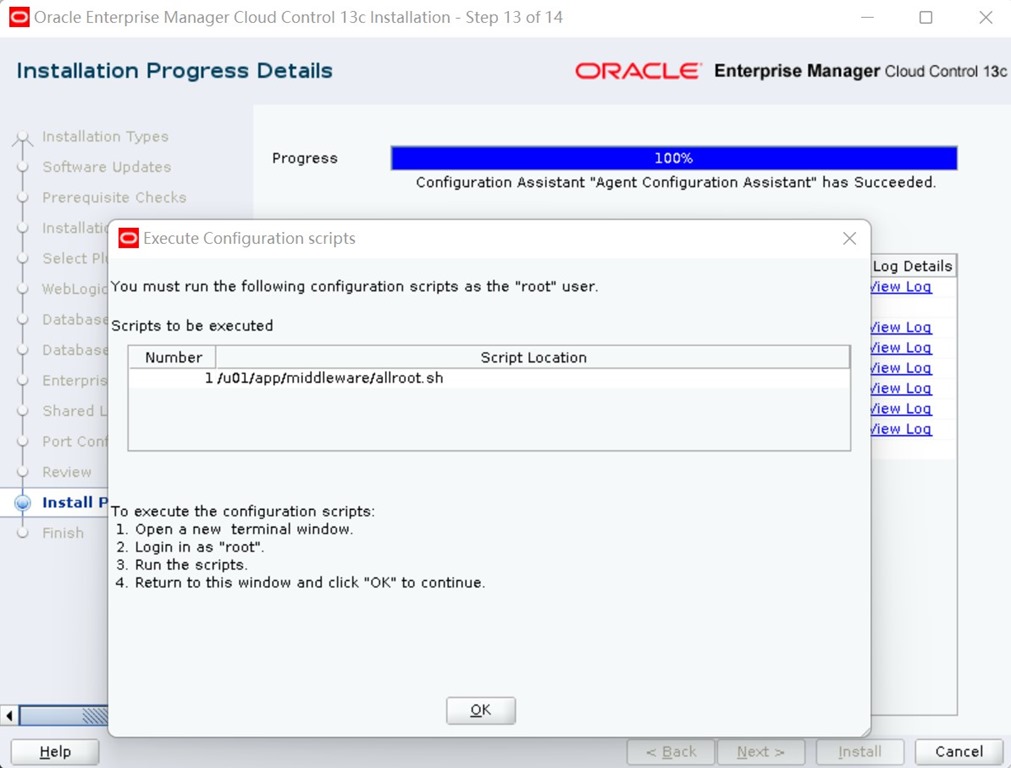Select the /u01/app/middleware/allroot.sh script row

pos(489,378)
